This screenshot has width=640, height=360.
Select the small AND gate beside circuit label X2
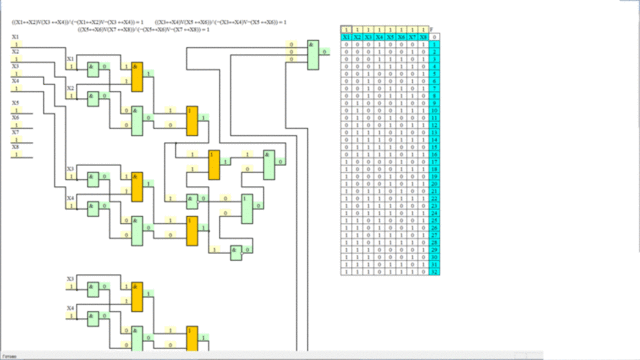[93, 99]
